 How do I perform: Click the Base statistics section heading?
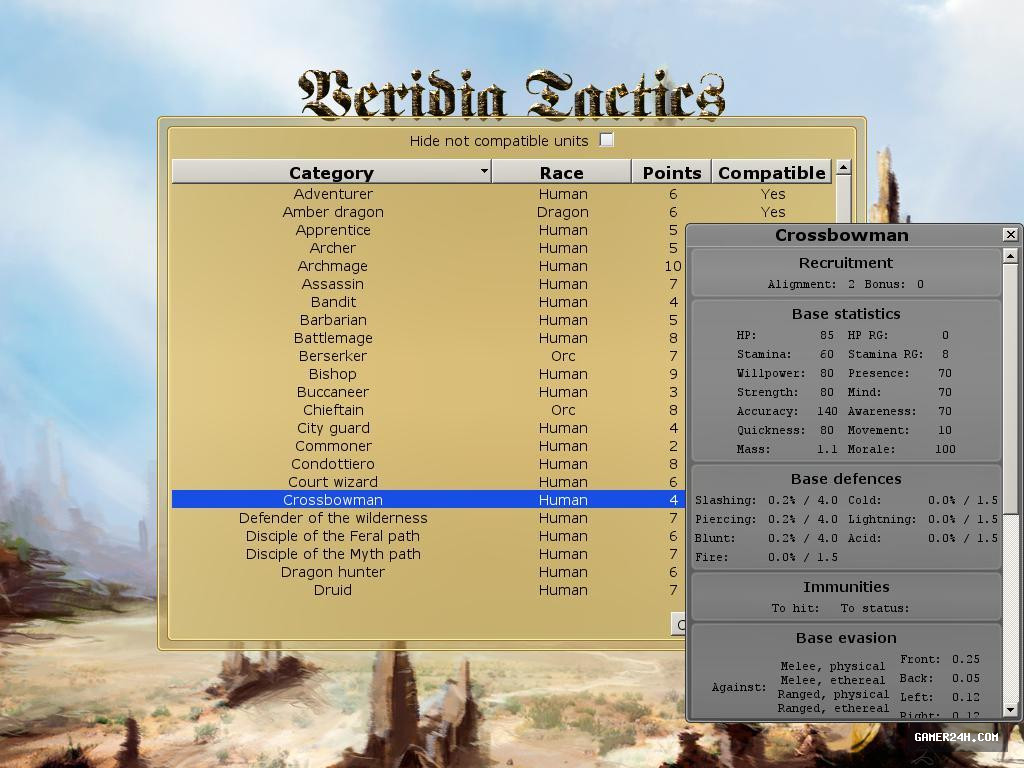click(846, 313)
